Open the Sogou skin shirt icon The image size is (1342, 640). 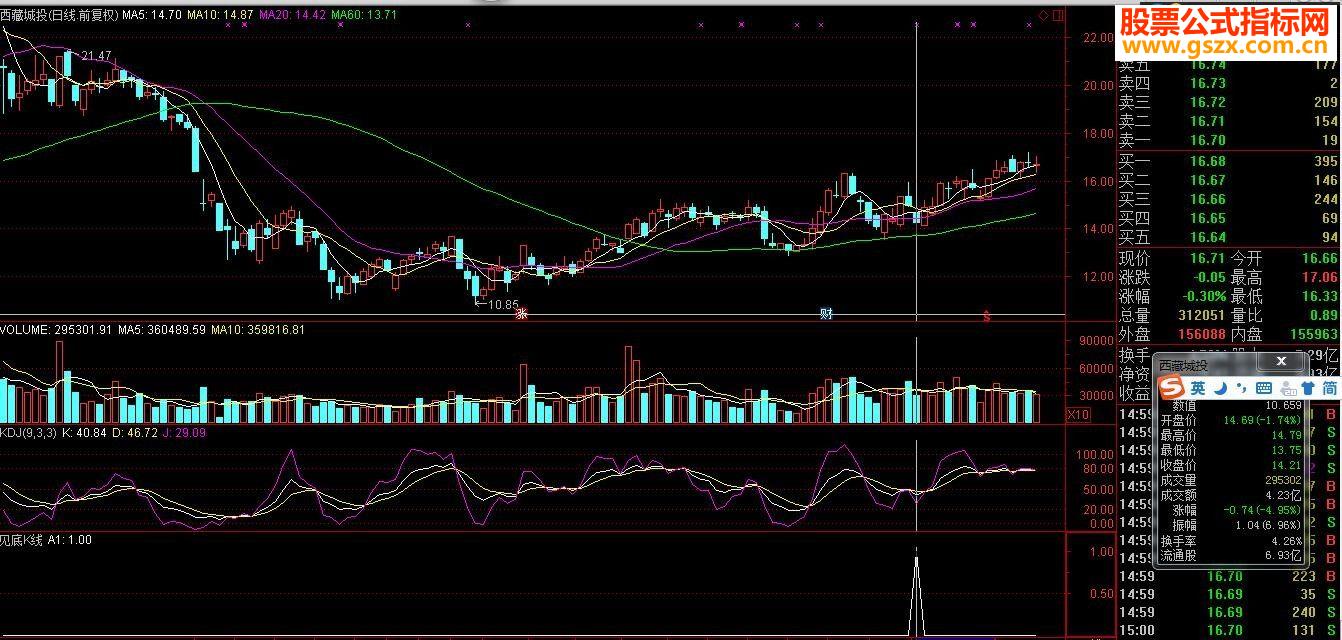[1308, 387]
